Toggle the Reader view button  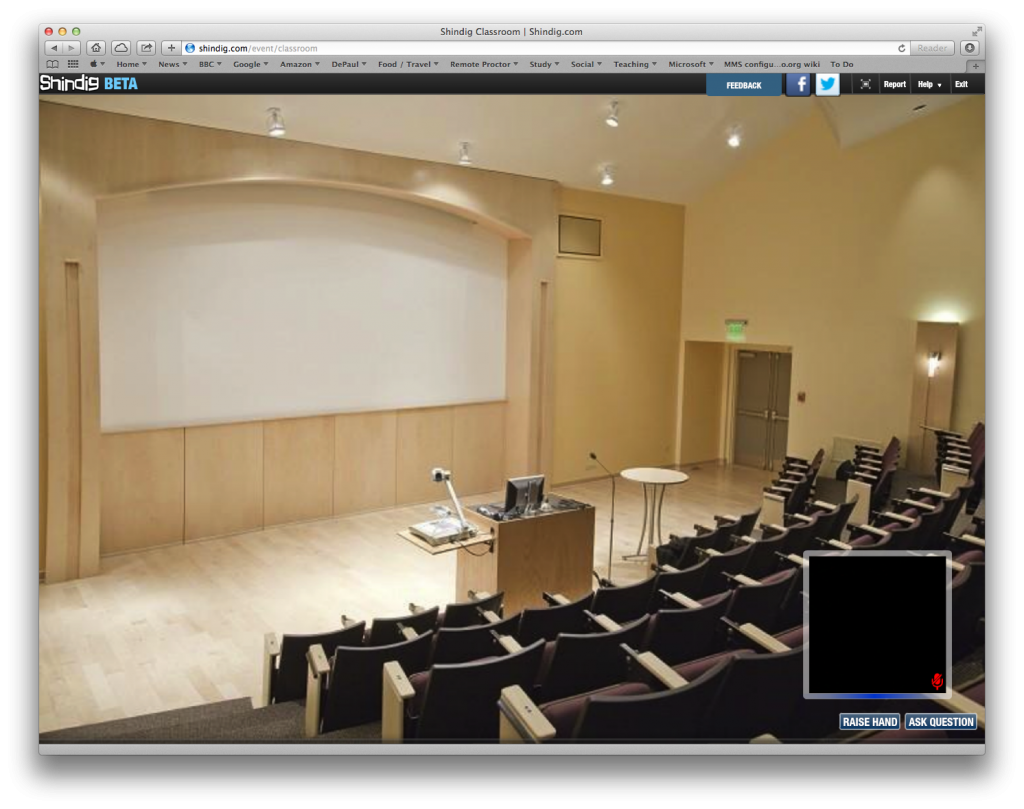[x=932, y=48]
